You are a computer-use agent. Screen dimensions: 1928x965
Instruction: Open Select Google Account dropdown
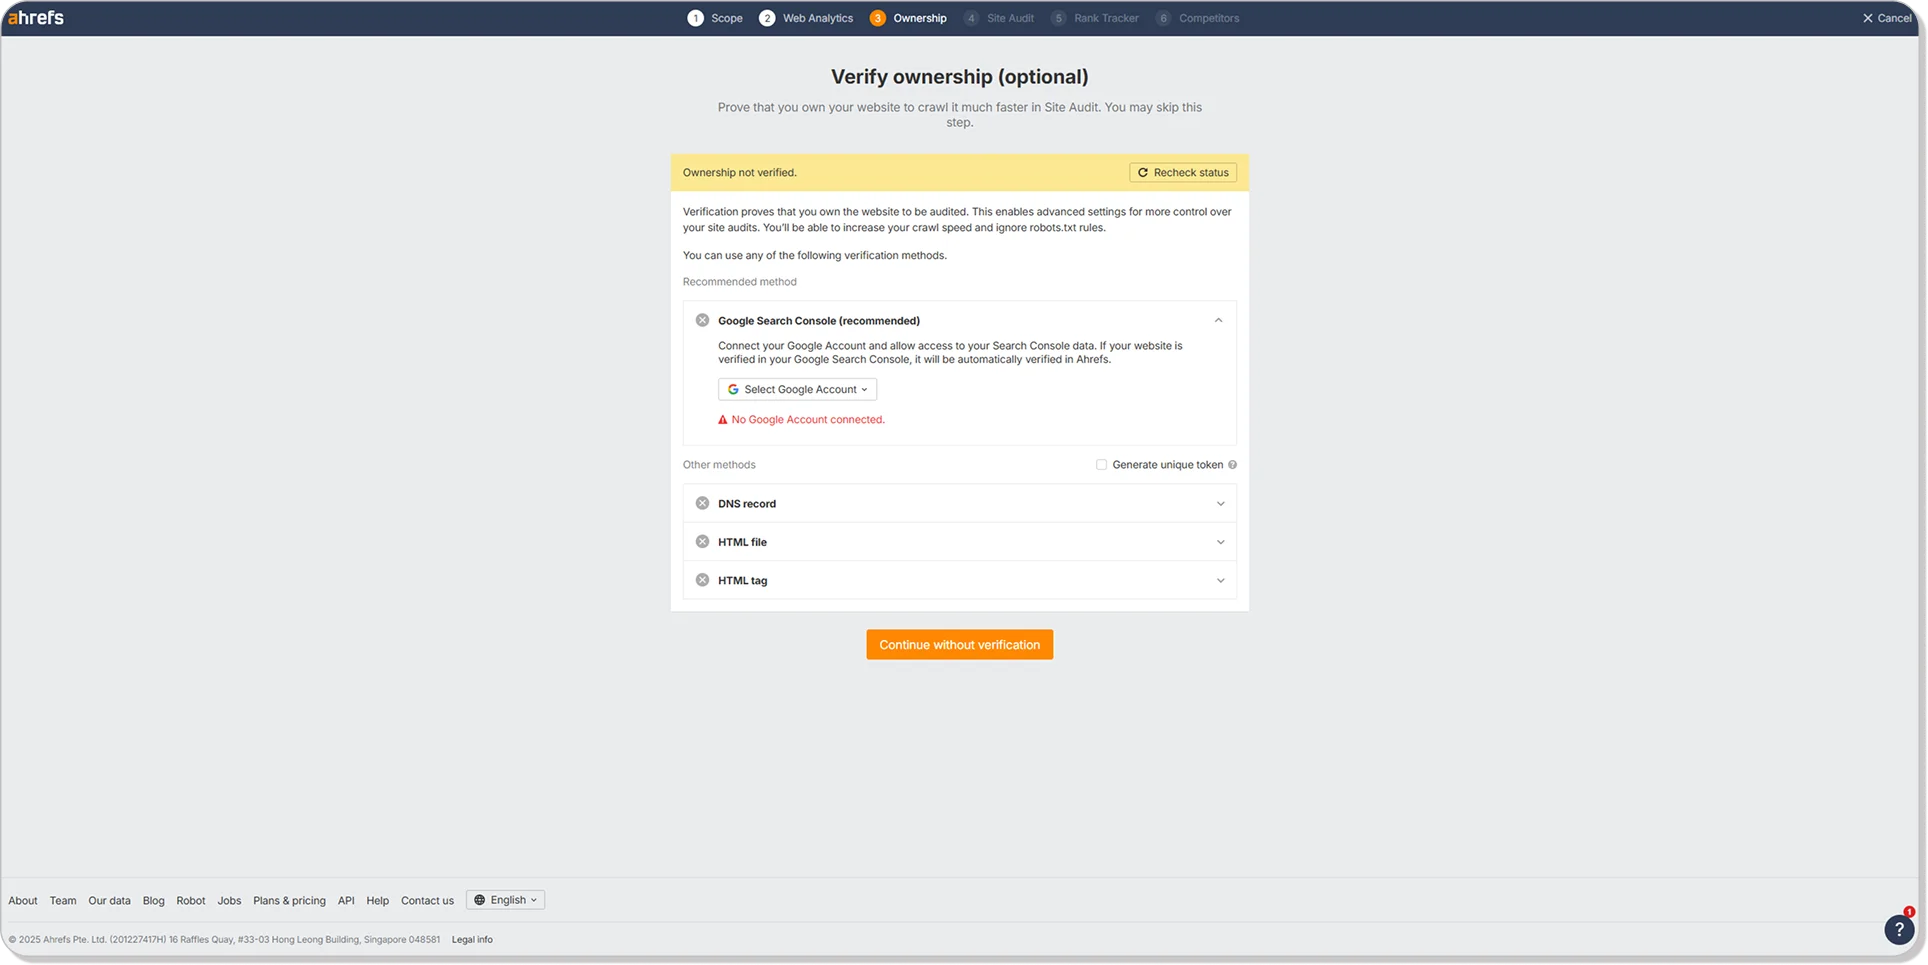[797, 390]
